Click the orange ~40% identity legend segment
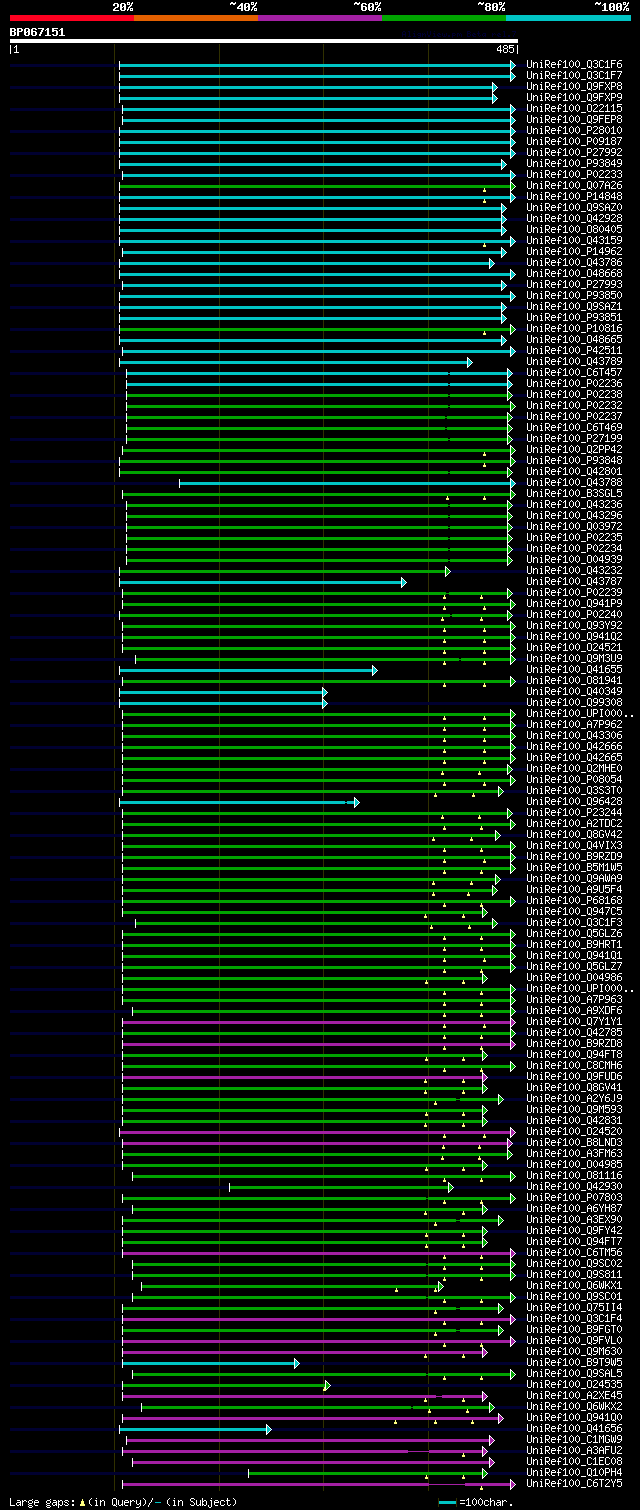This screenshot has height=1510, width=640. (x=196, y=18)
